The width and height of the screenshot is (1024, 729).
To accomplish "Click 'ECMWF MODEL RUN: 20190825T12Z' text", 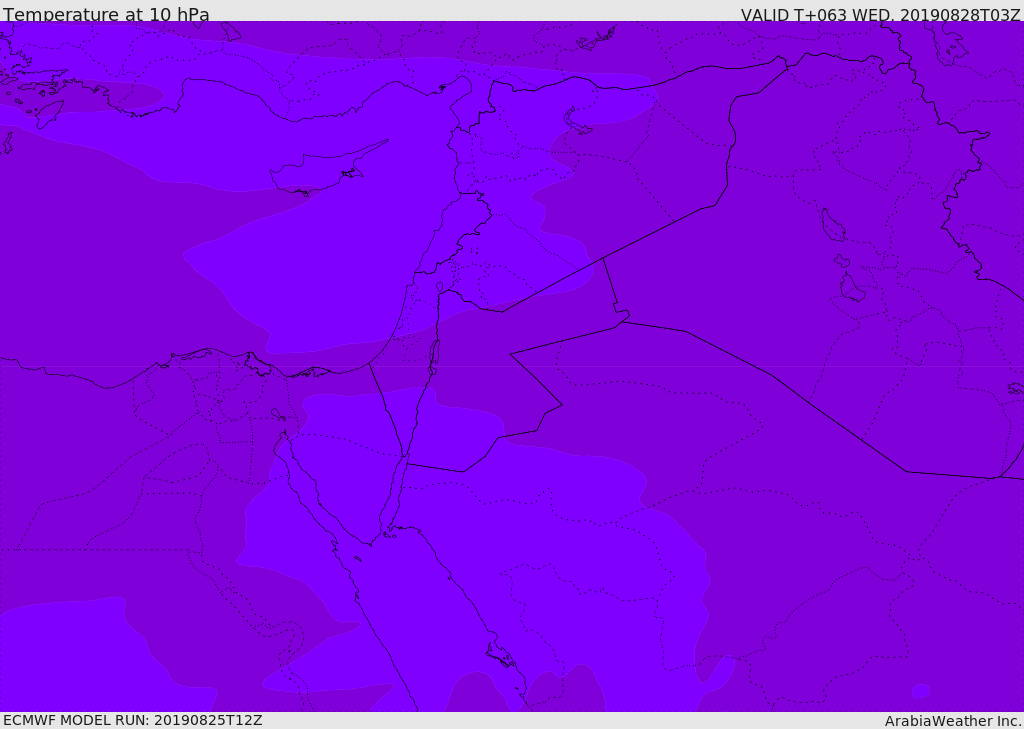I will tap(133, 720).
